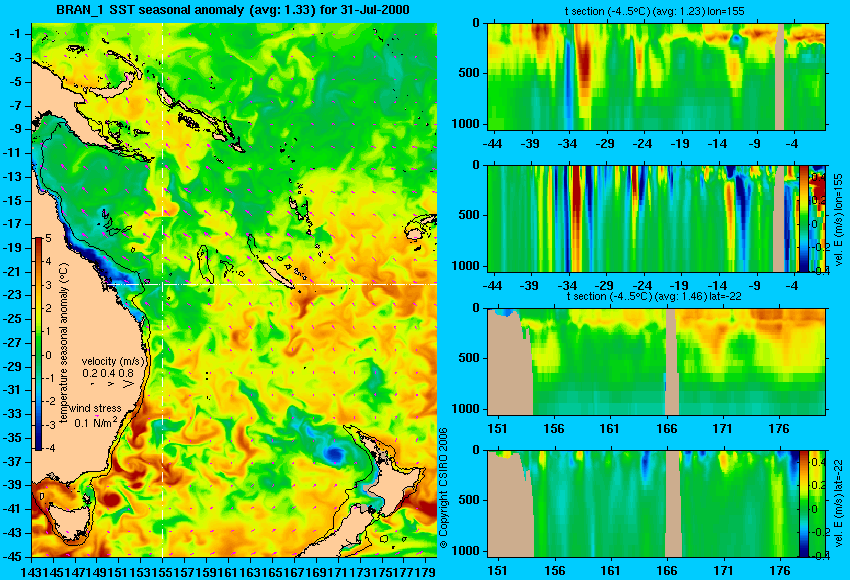The height and width of the screenshot is (580, 850).
Task: Click the vertical dashed lon=155 line on the map
Action: point(162,290)
